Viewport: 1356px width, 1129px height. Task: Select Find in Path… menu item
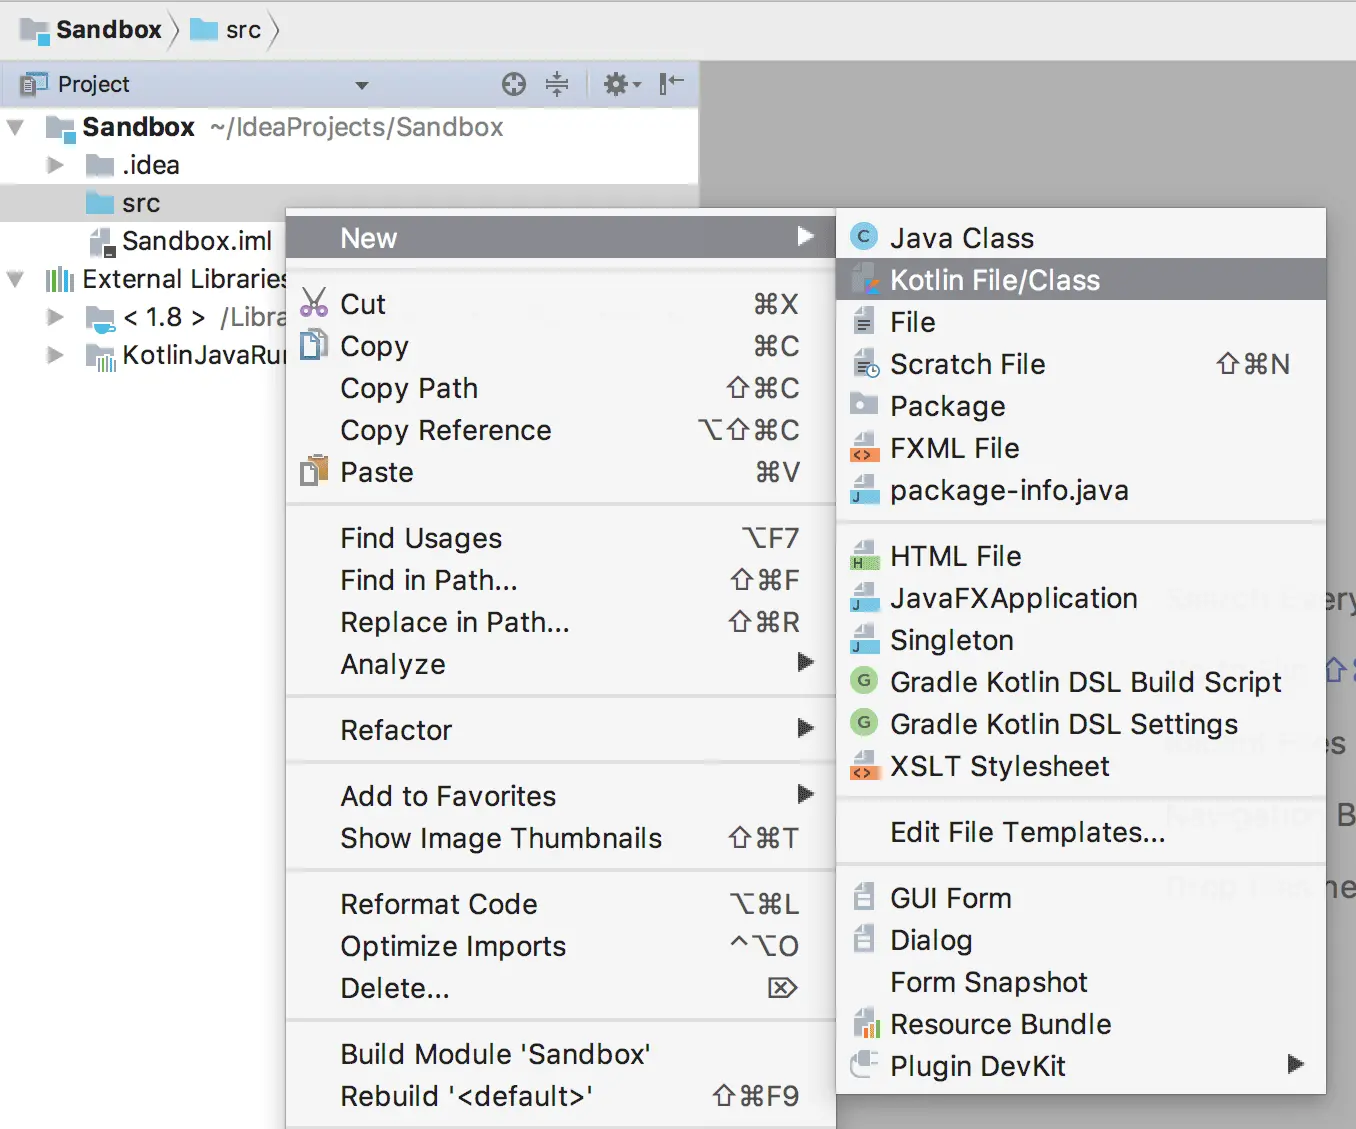point(561,580)
